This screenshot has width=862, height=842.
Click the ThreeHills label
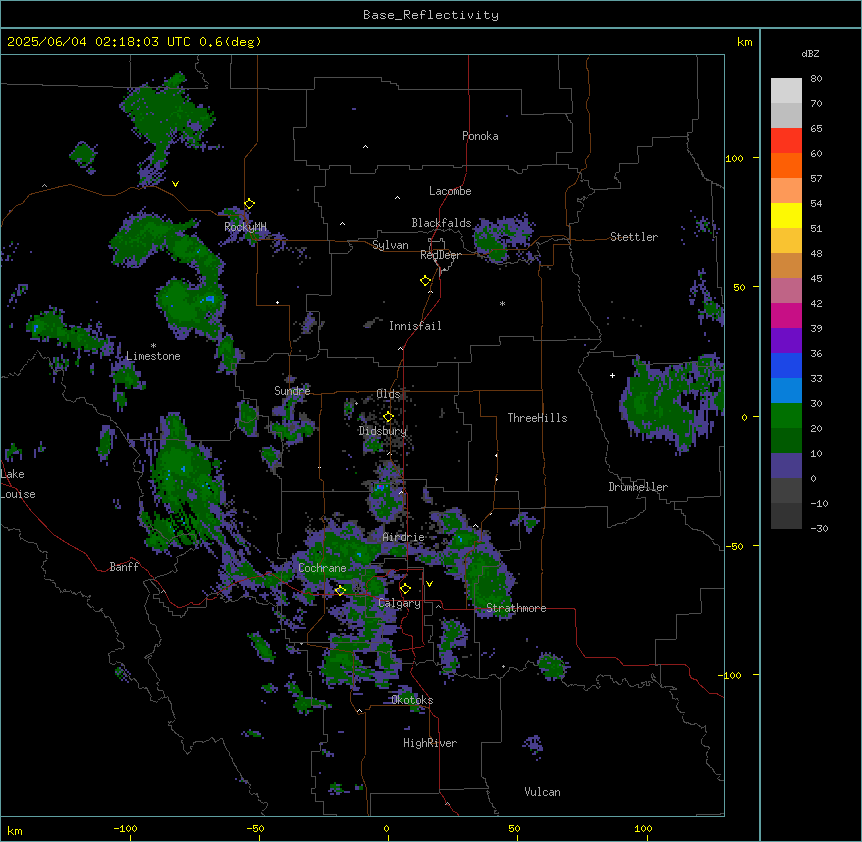click(x=537, y=418)
